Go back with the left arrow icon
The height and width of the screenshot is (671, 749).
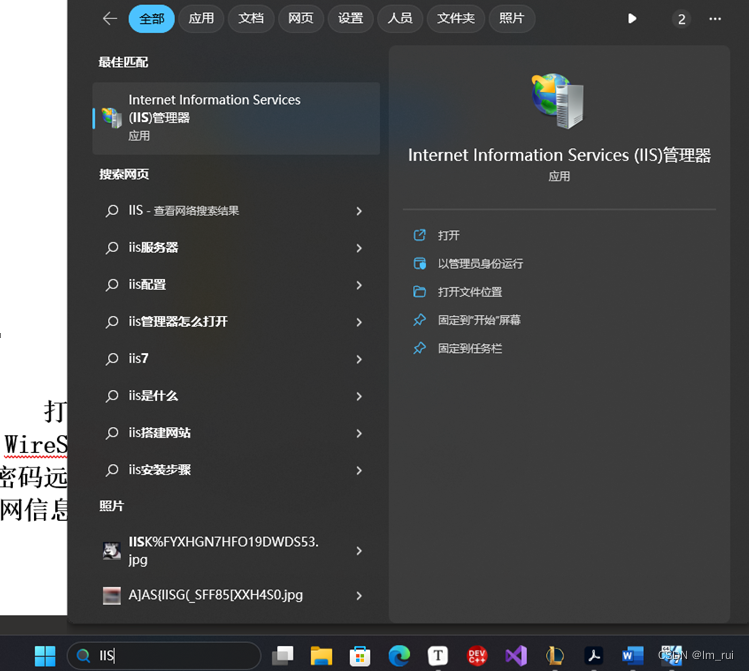[x=110, y=19]
